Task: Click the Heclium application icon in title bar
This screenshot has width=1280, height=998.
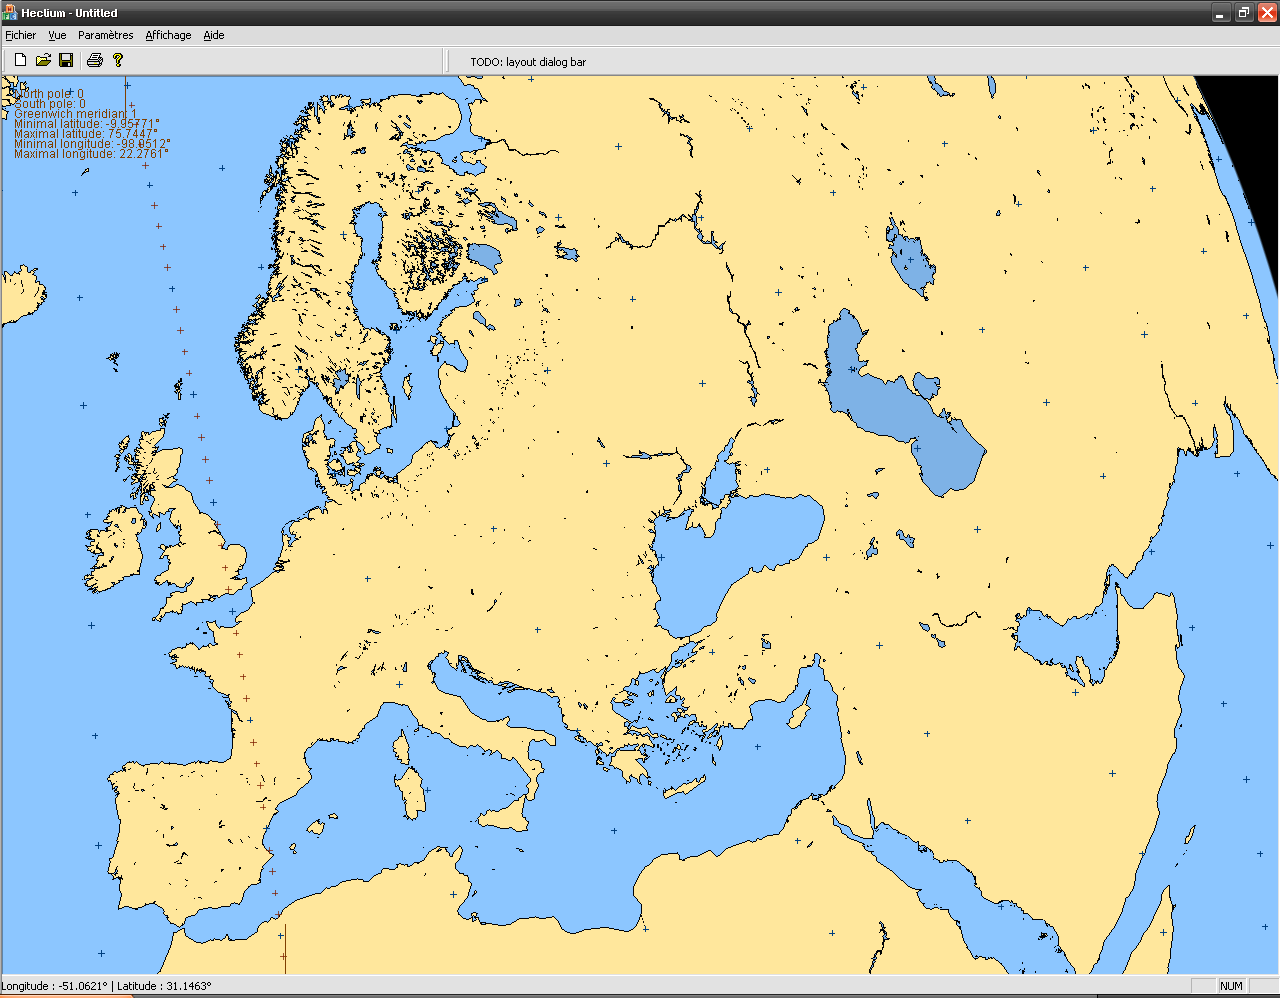Action: (x=11, y=13)
